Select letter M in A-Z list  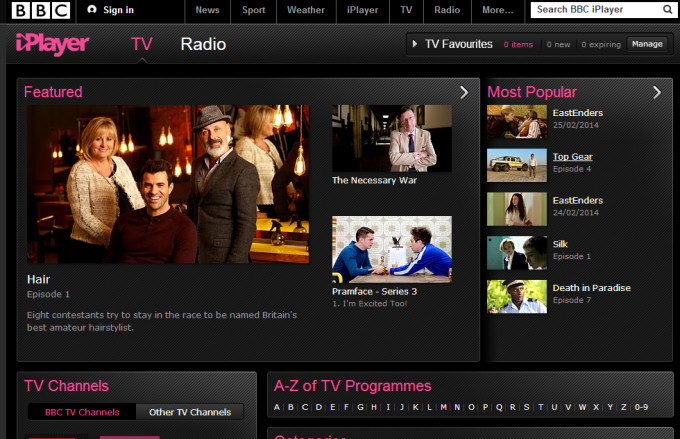click(x=443, y=407)
